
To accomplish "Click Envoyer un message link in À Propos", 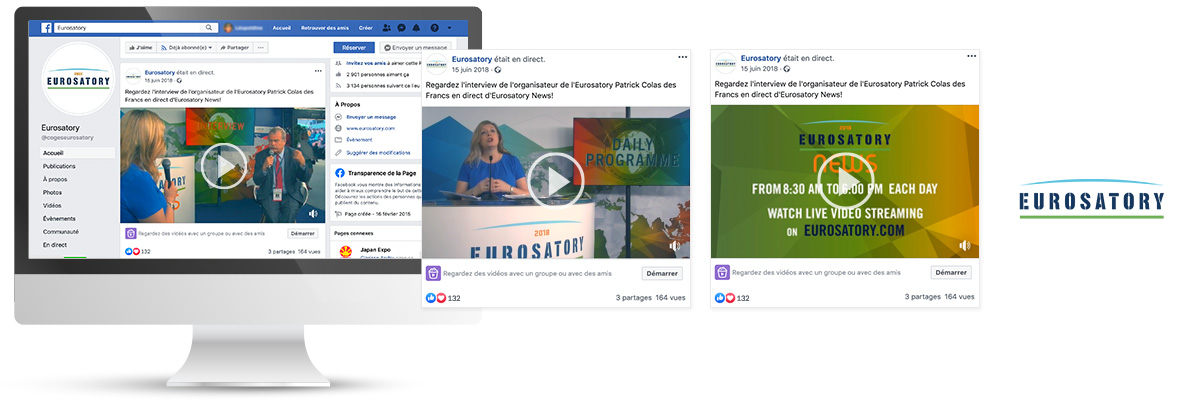I will [371, 117].
